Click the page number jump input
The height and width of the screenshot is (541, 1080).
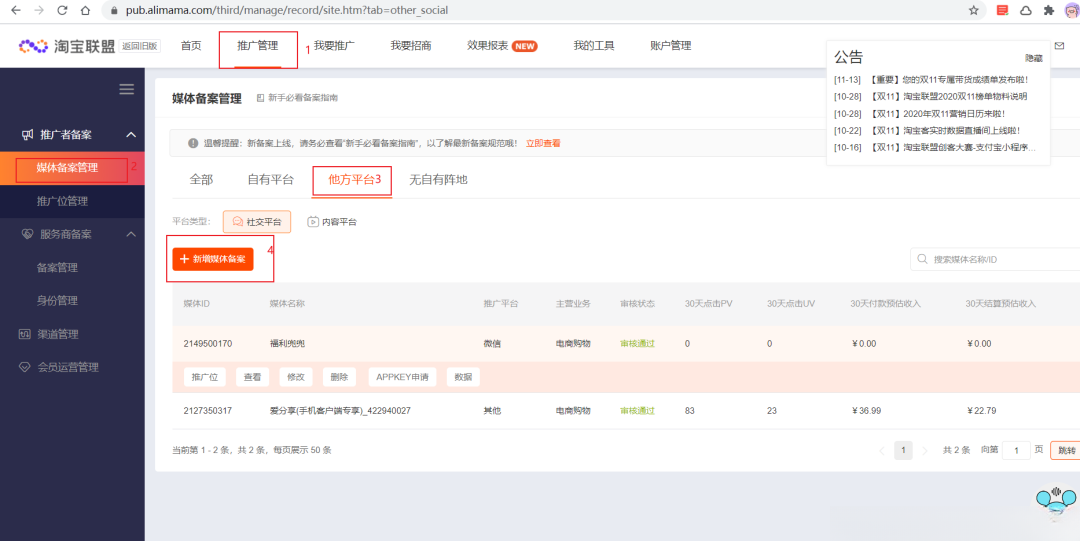(x=1016, y=451)
